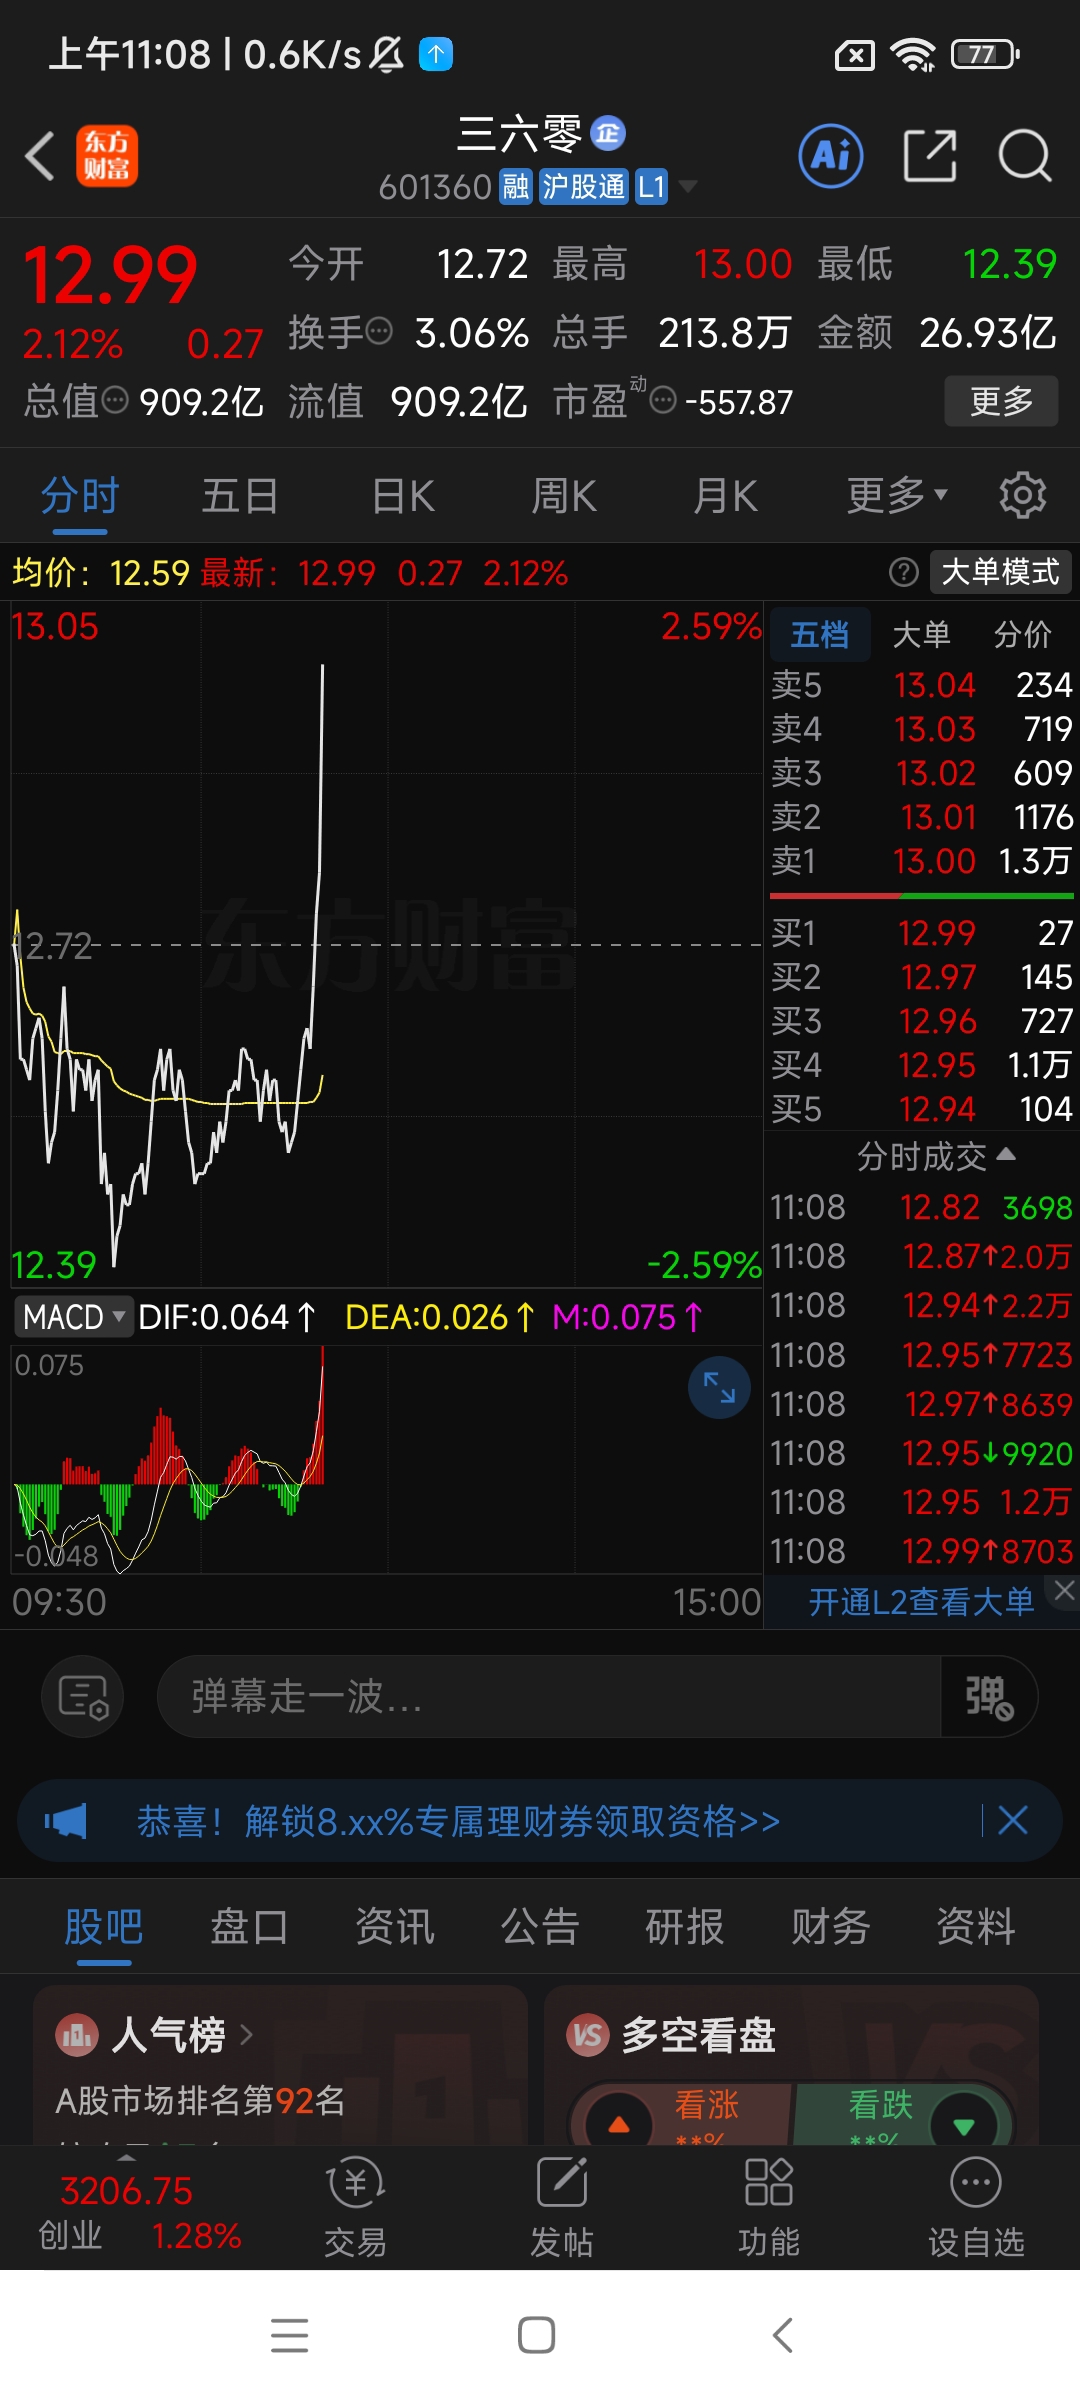Tap the L1 level tag
This screenshot has width=1080, height=2400.
coord(651,186)
